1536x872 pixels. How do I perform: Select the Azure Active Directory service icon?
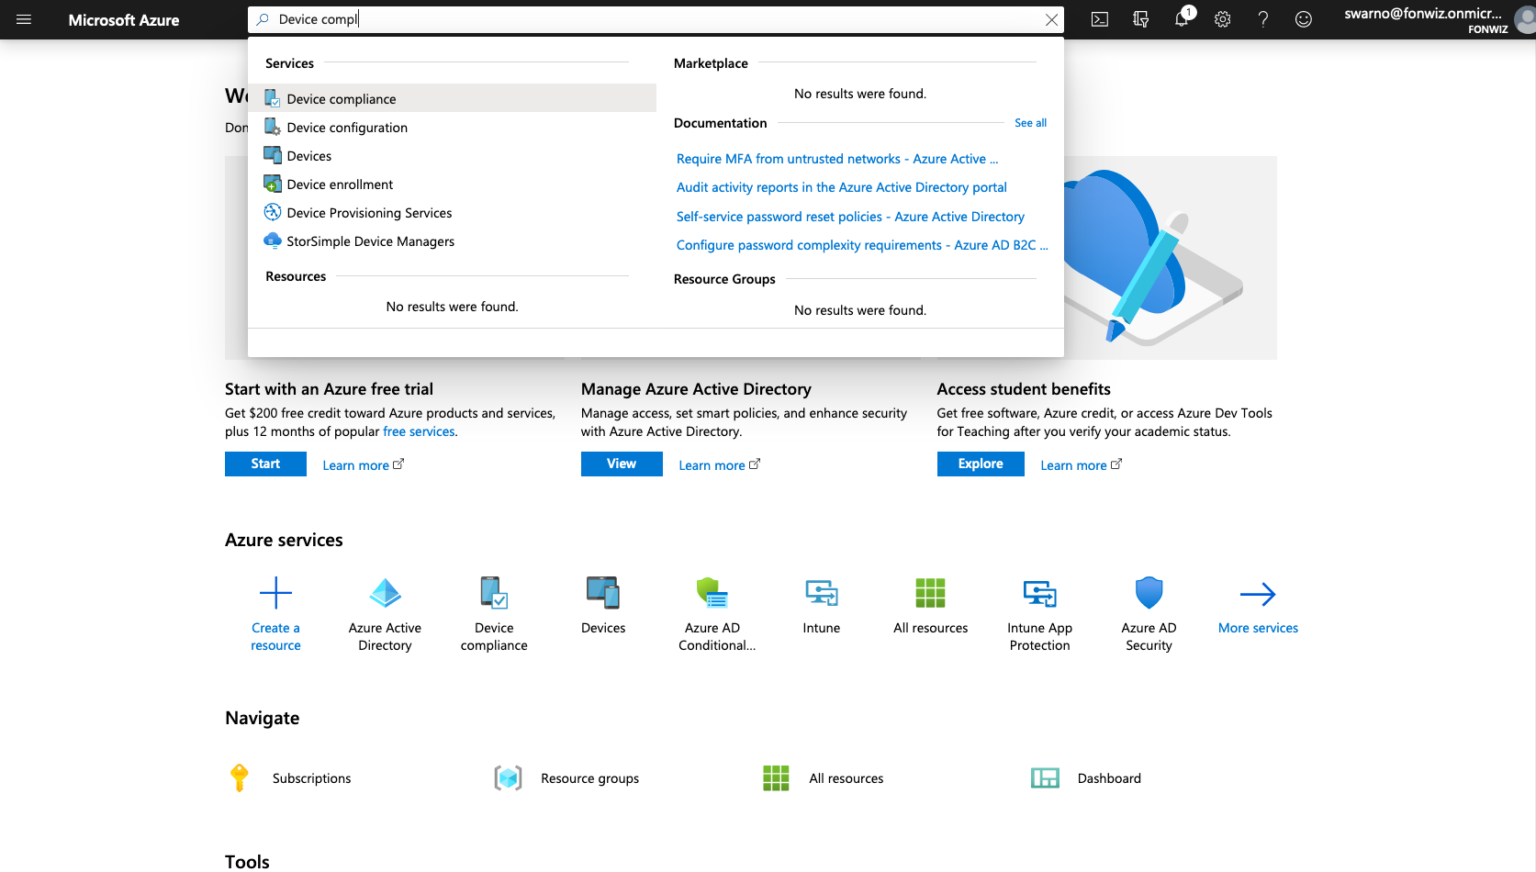point(385,592)
